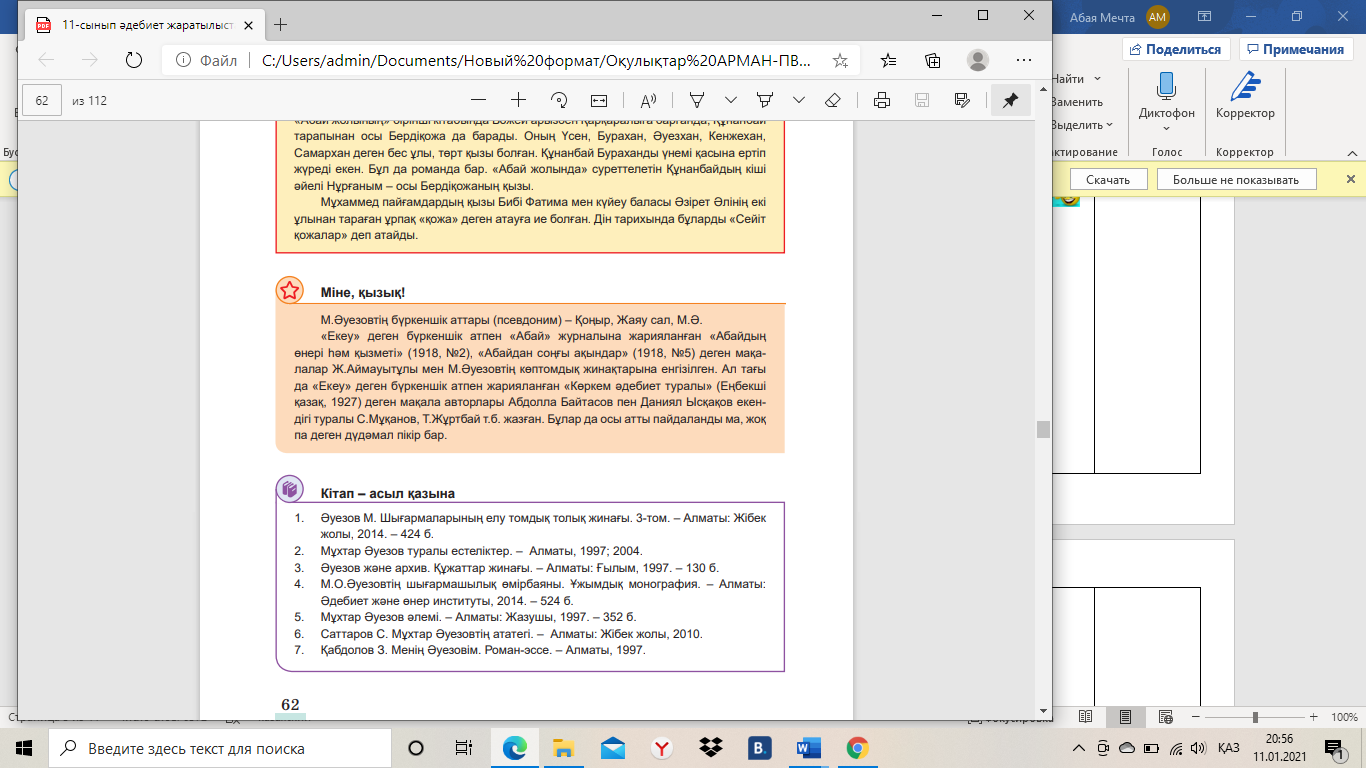Click Word's Примечания button
Viewport: 1366px width, 768px height.
pos(1296,49)
